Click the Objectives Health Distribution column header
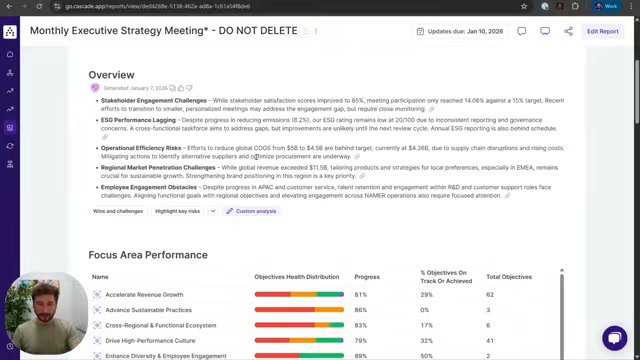 coord(297,277)
